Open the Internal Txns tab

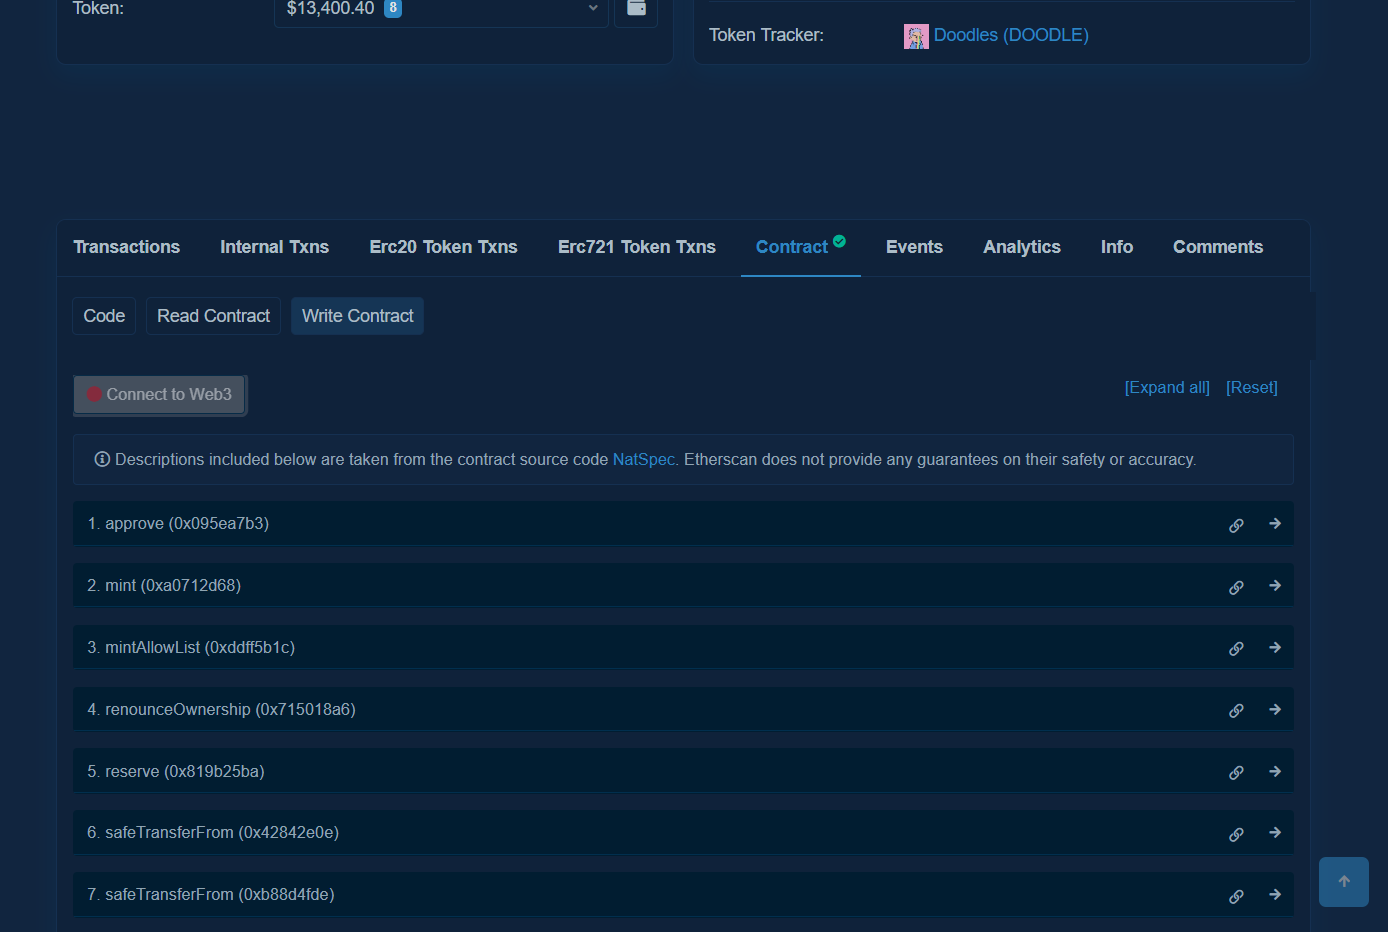click(x=274, y=247)
